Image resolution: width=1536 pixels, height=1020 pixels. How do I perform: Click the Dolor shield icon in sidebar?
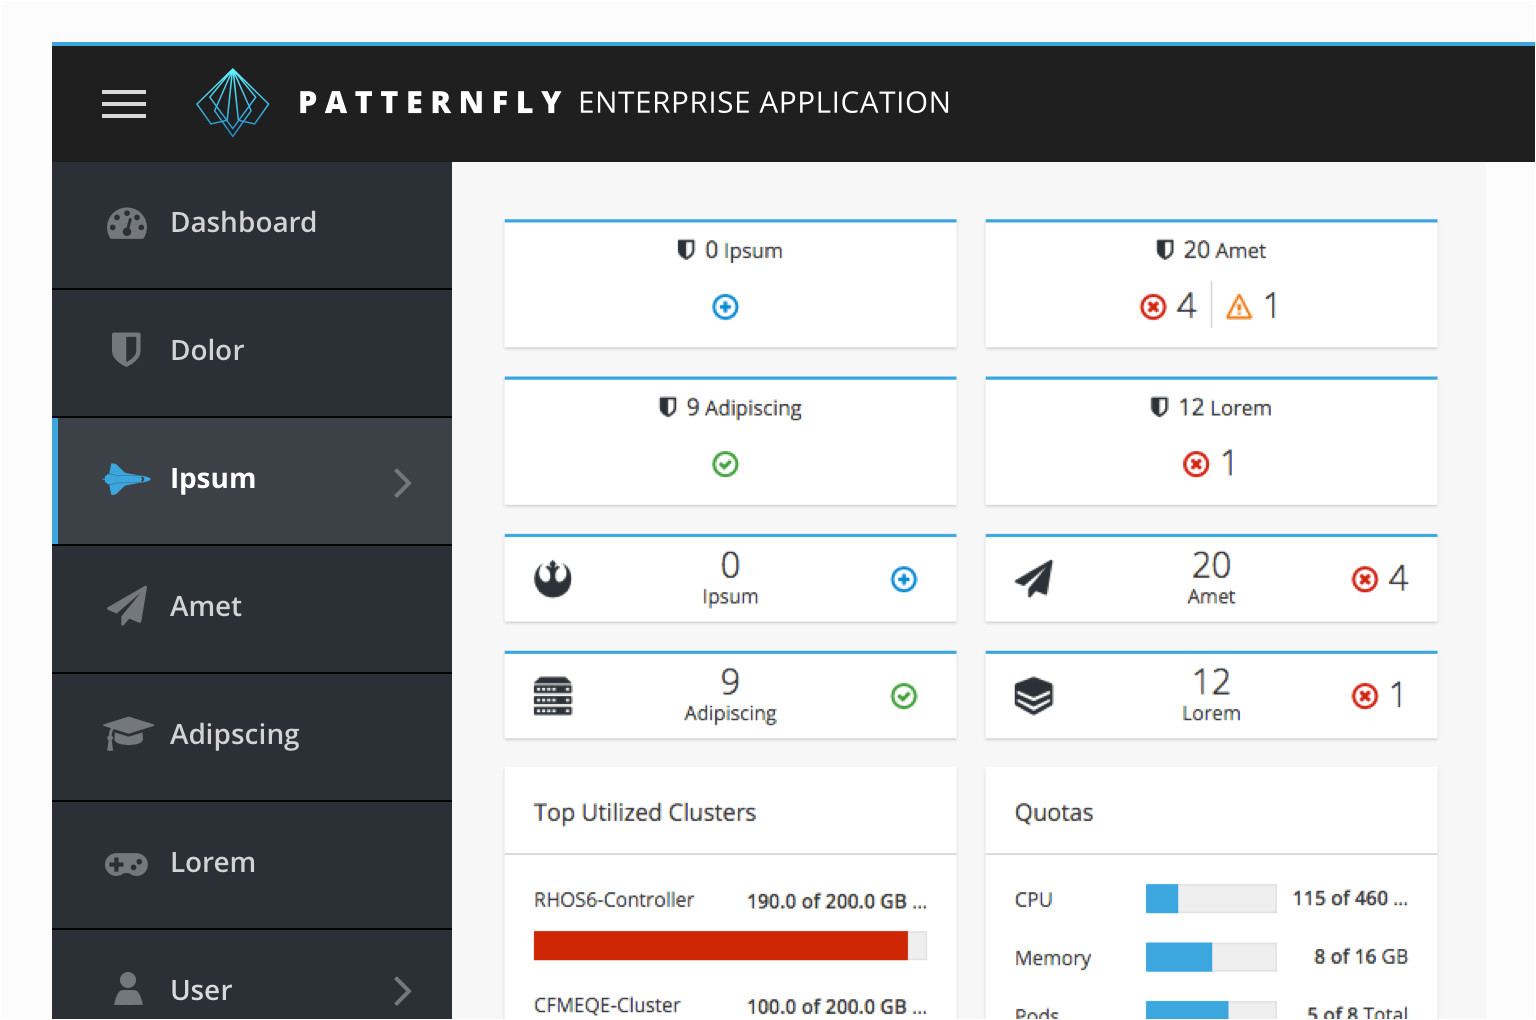[x=126, y=350]
